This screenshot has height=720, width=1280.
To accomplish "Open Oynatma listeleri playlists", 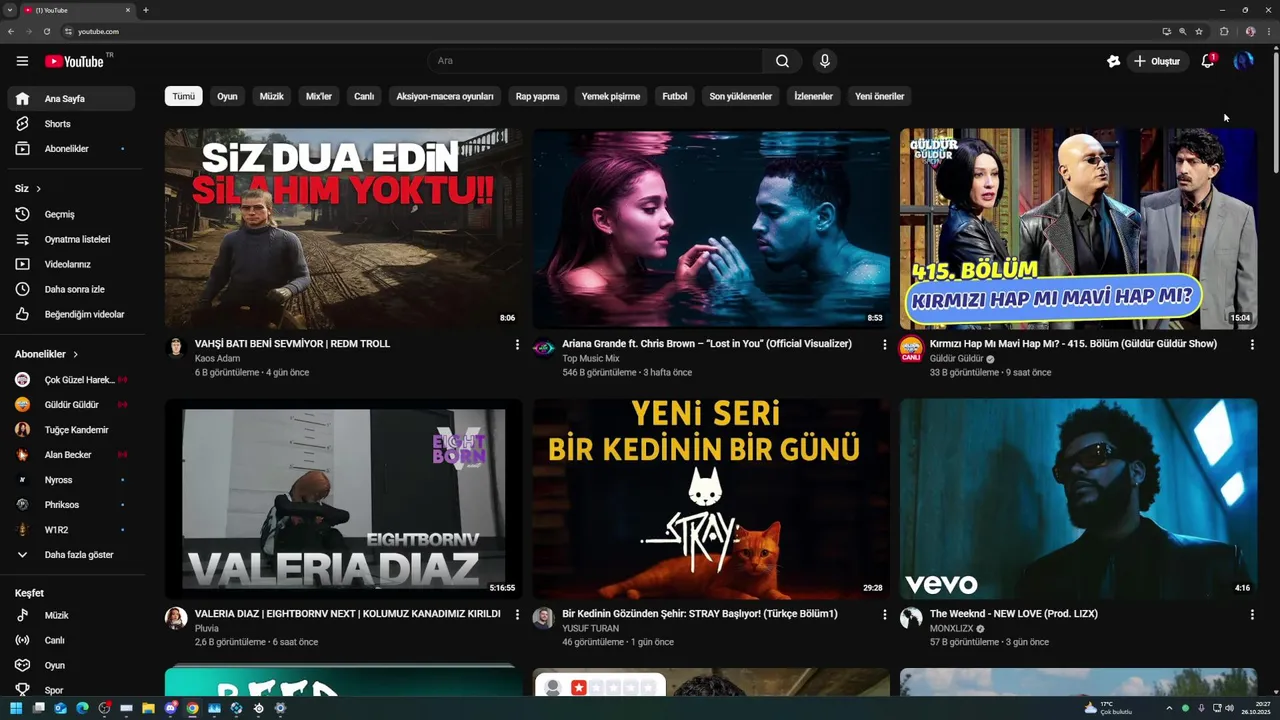I will (70, 239).
